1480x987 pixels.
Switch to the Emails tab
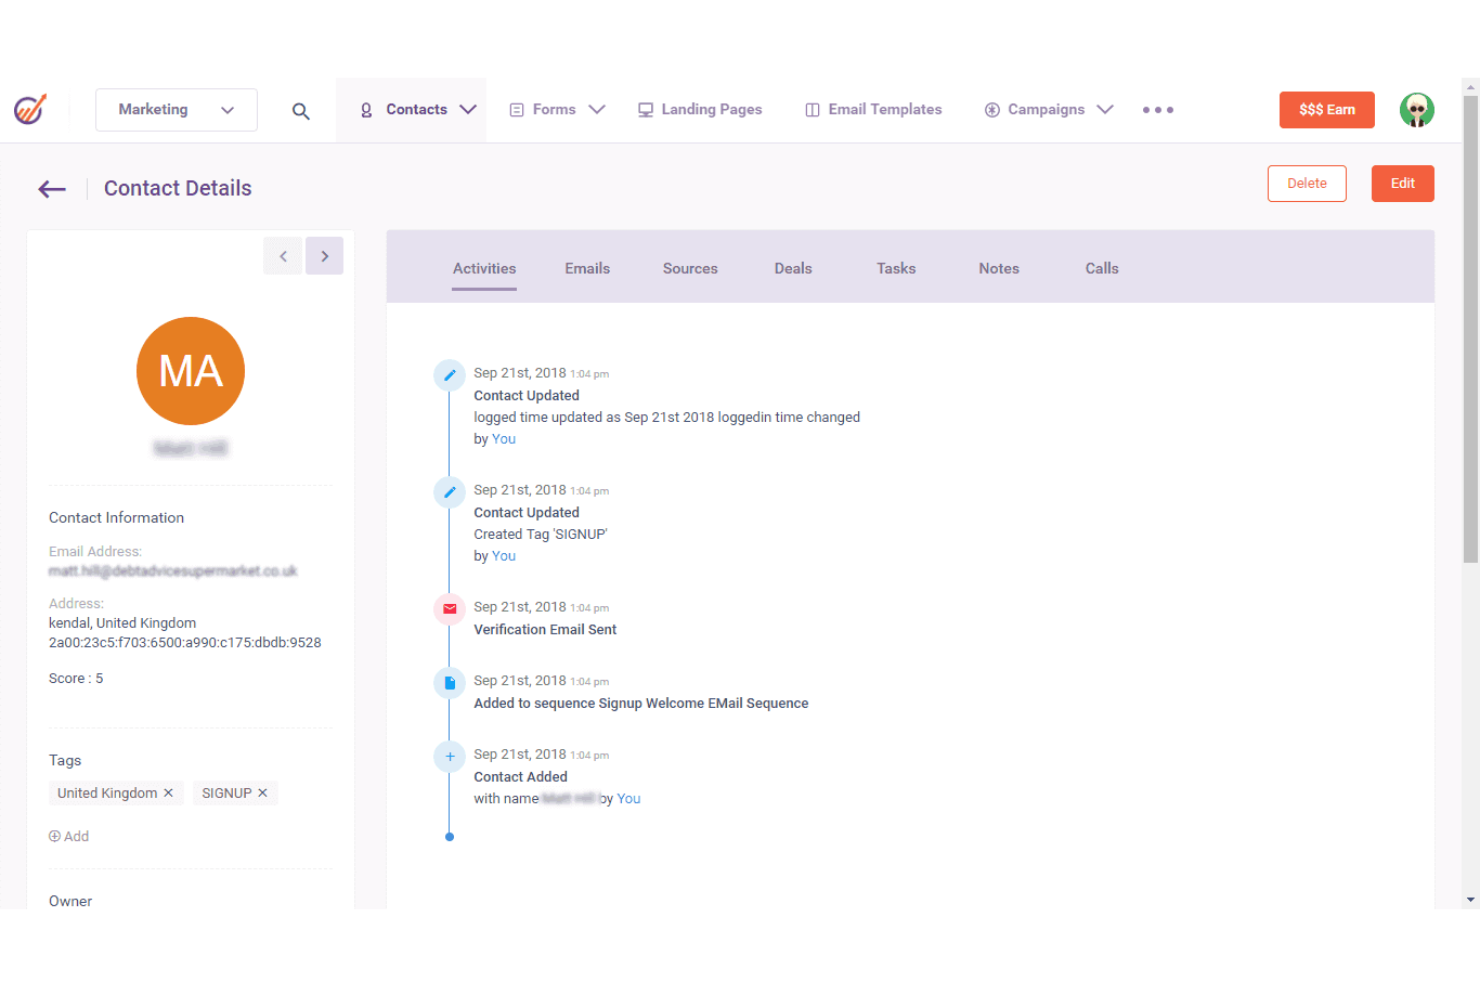(x=587, y=268)
